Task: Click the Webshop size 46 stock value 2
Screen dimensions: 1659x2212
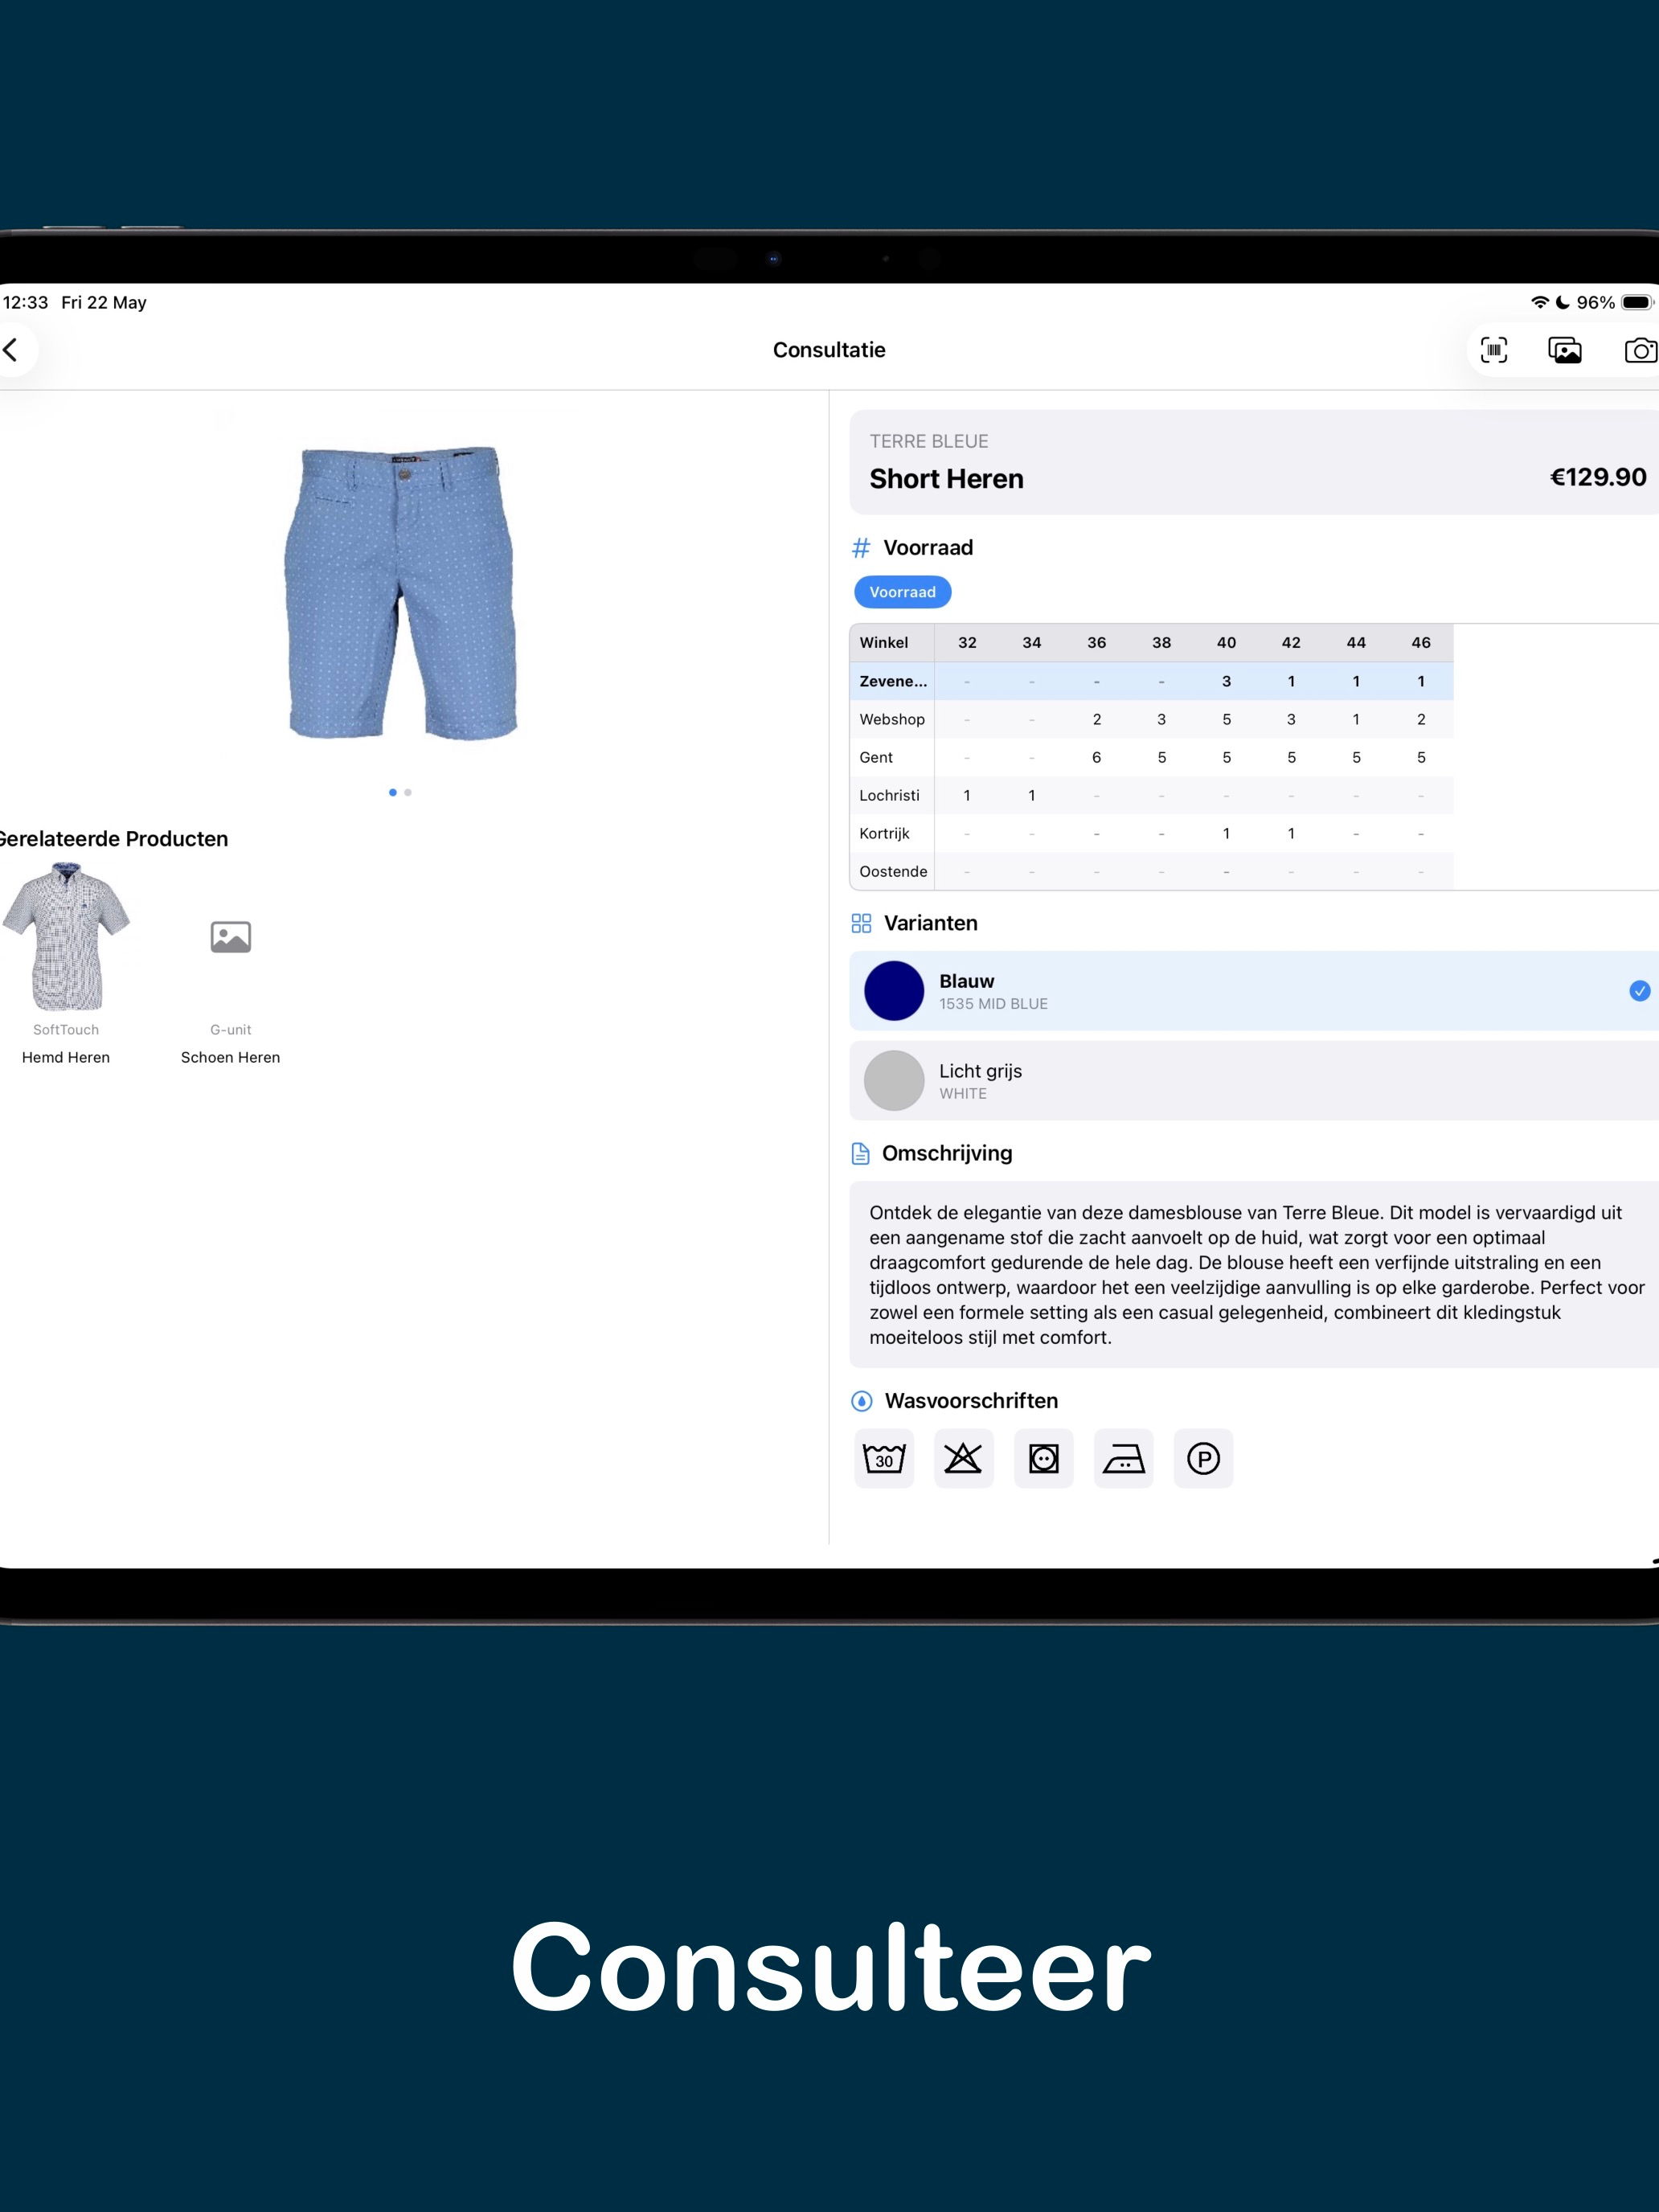Action: pyautogui.click(x=1421, y=719)
